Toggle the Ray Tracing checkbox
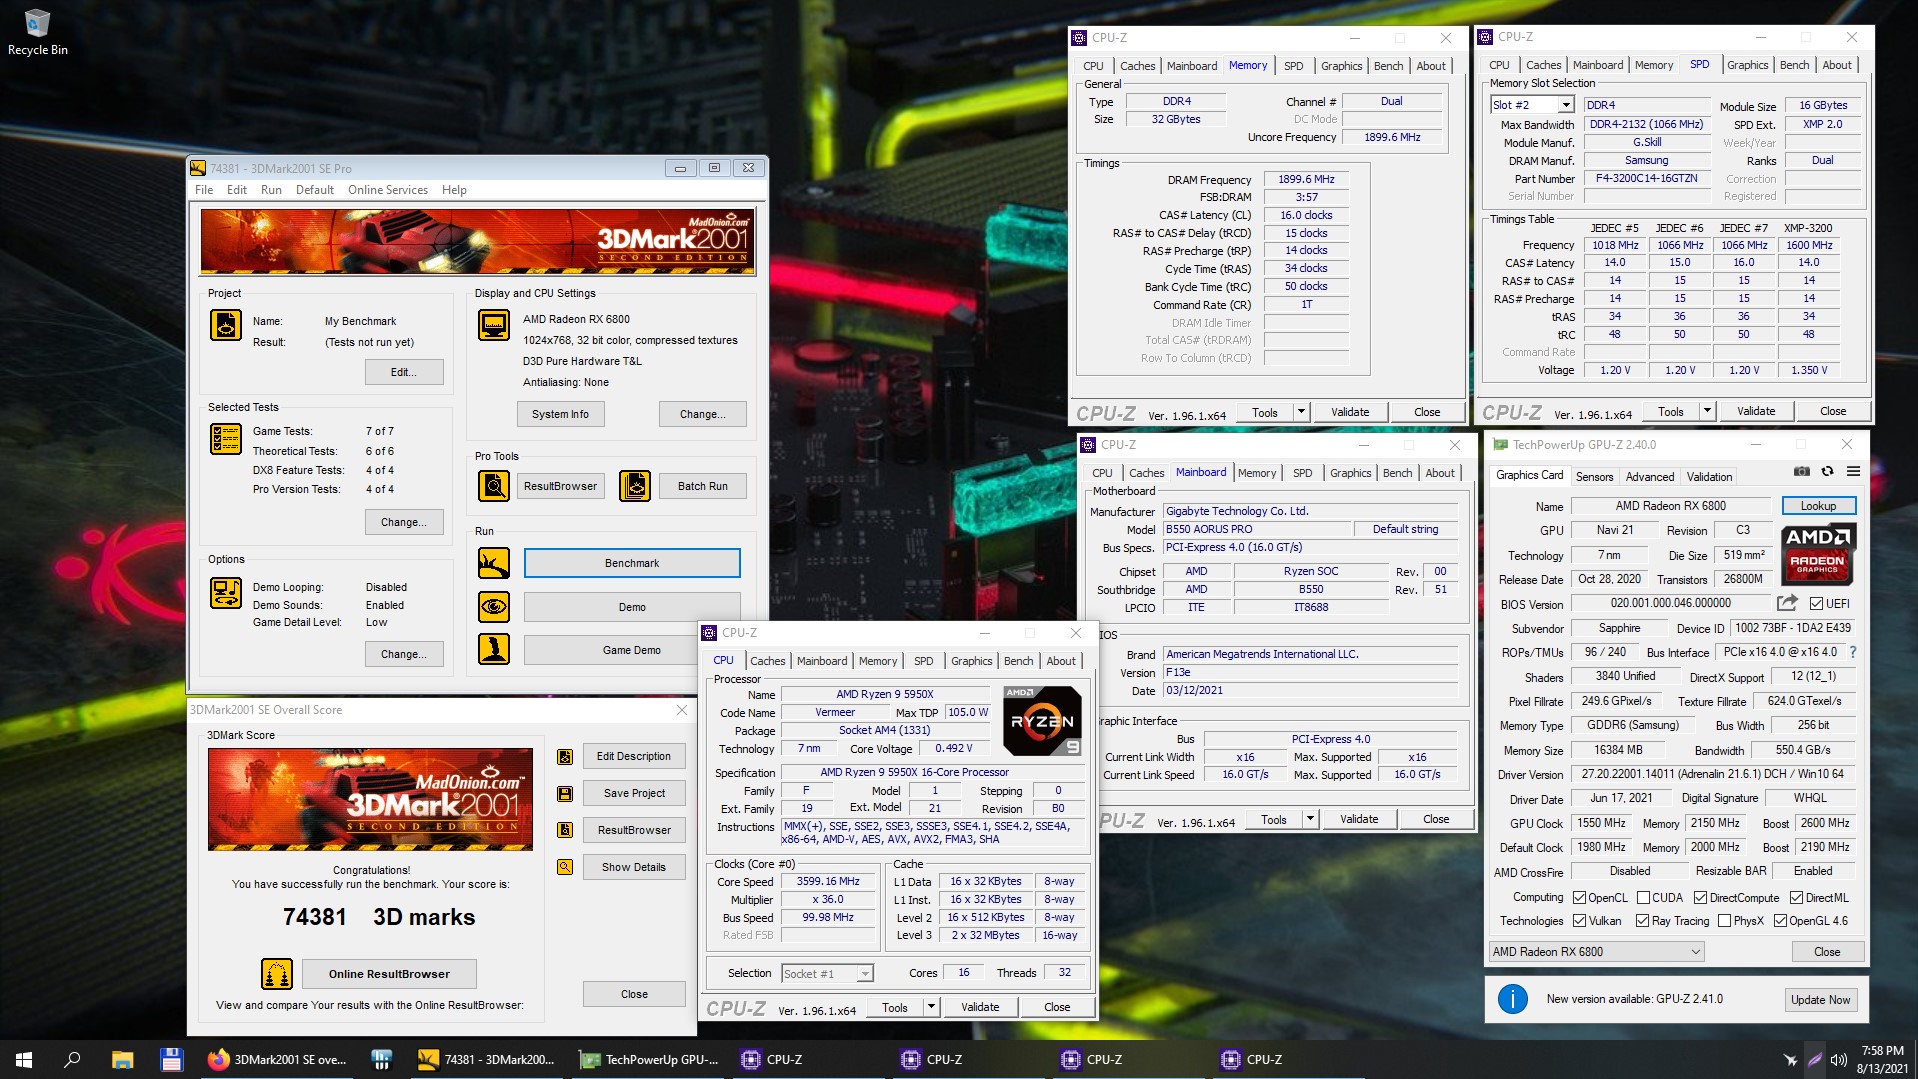The image size is (1918, 1079). [x=1642, y=921]
